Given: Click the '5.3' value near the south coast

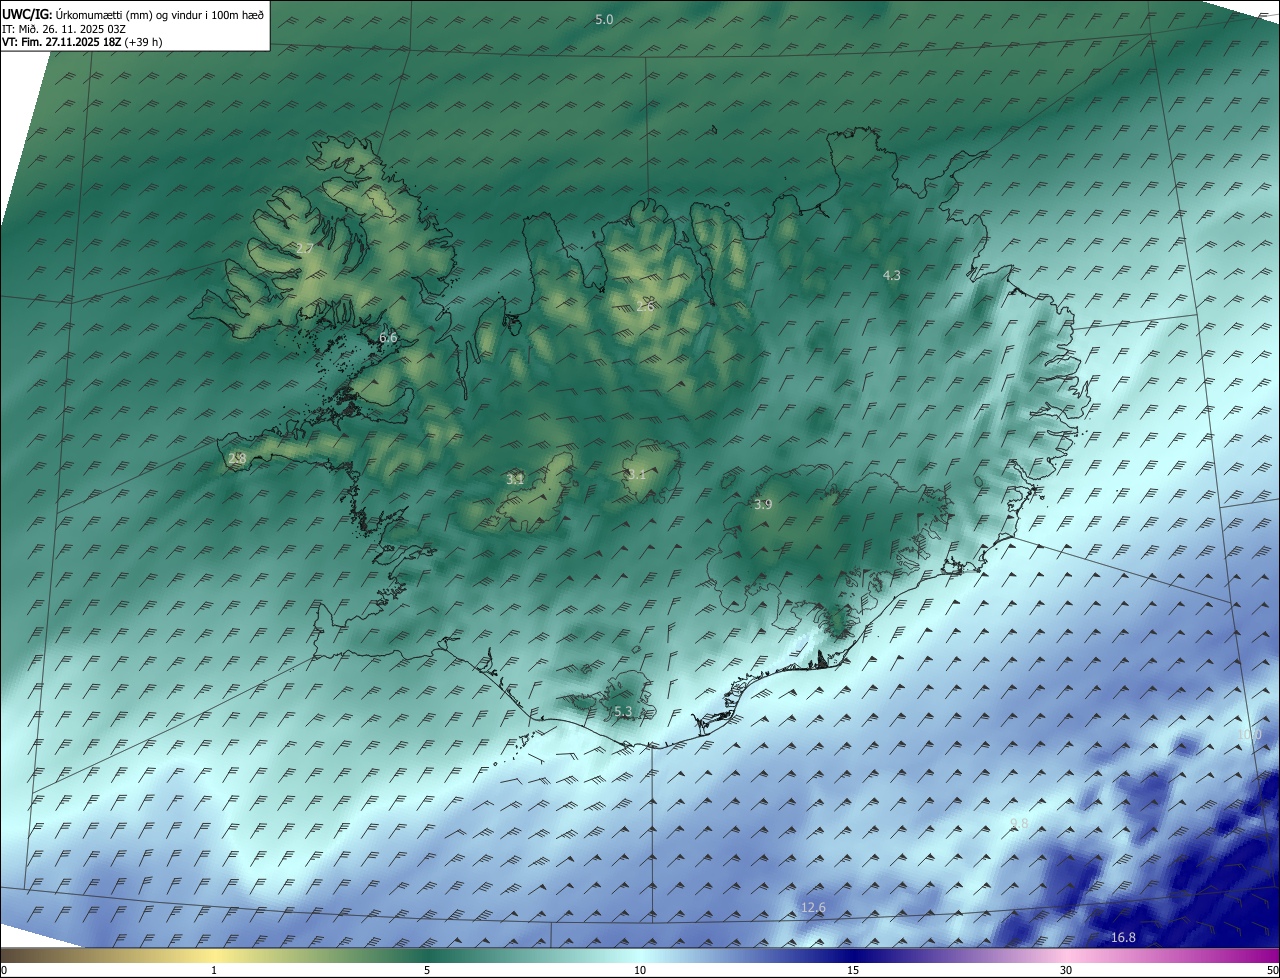Looking at the screenshot, I should click(x=623, y=712).
